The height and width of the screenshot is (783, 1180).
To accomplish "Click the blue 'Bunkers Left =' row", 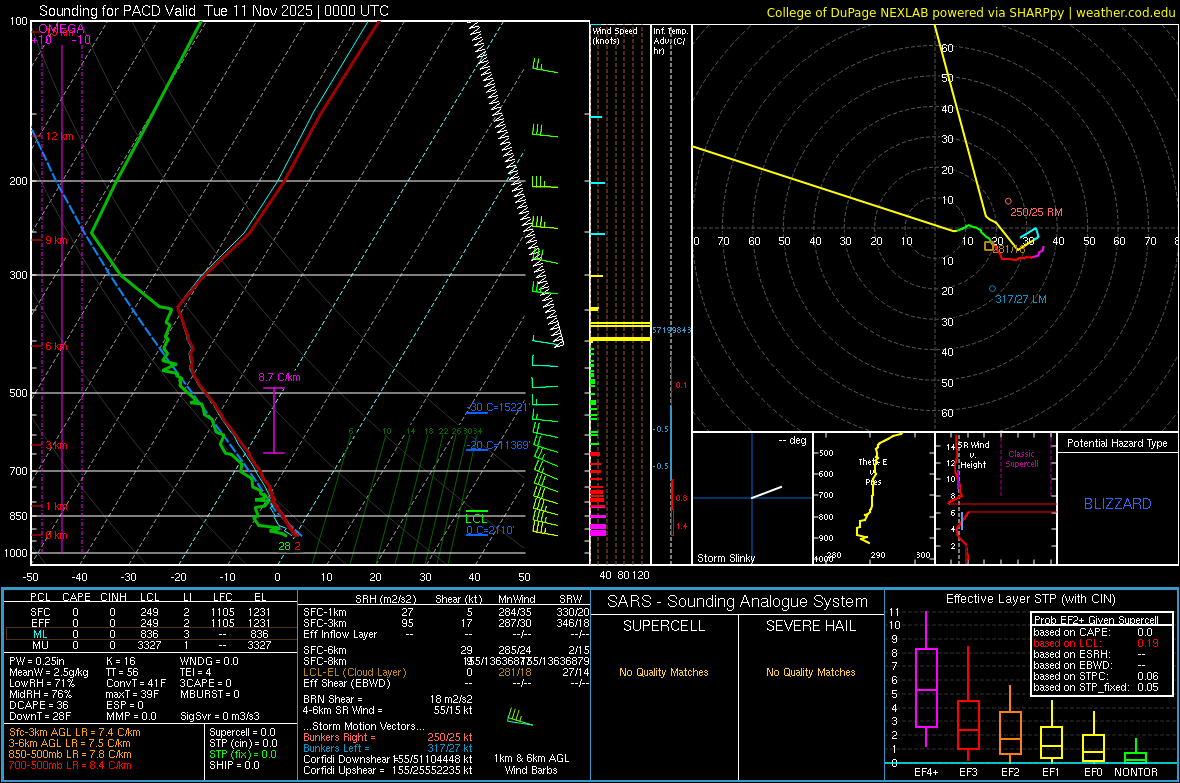I will pos(388,748).
